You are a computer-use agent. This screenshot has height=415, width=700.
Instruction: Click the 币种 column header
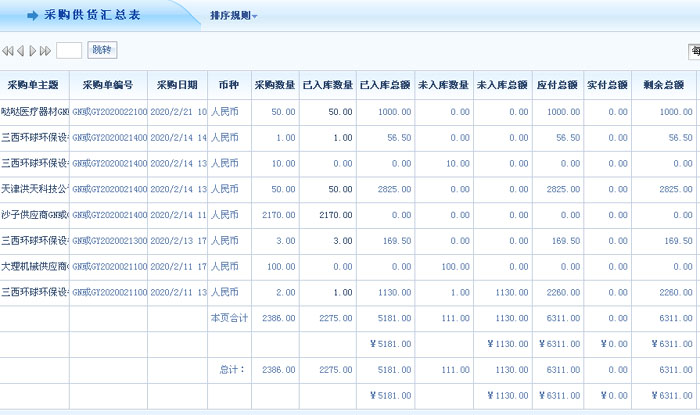228,86
